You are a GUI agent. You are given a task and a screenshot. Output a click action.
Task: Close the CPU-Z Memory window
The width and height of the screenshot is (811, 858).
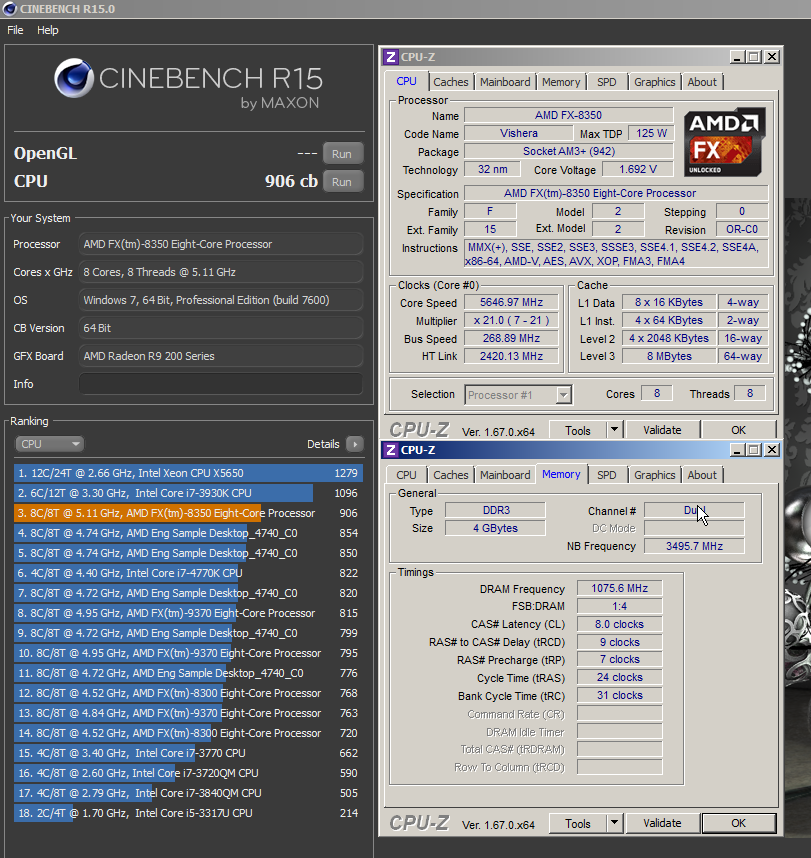[772, 449]
